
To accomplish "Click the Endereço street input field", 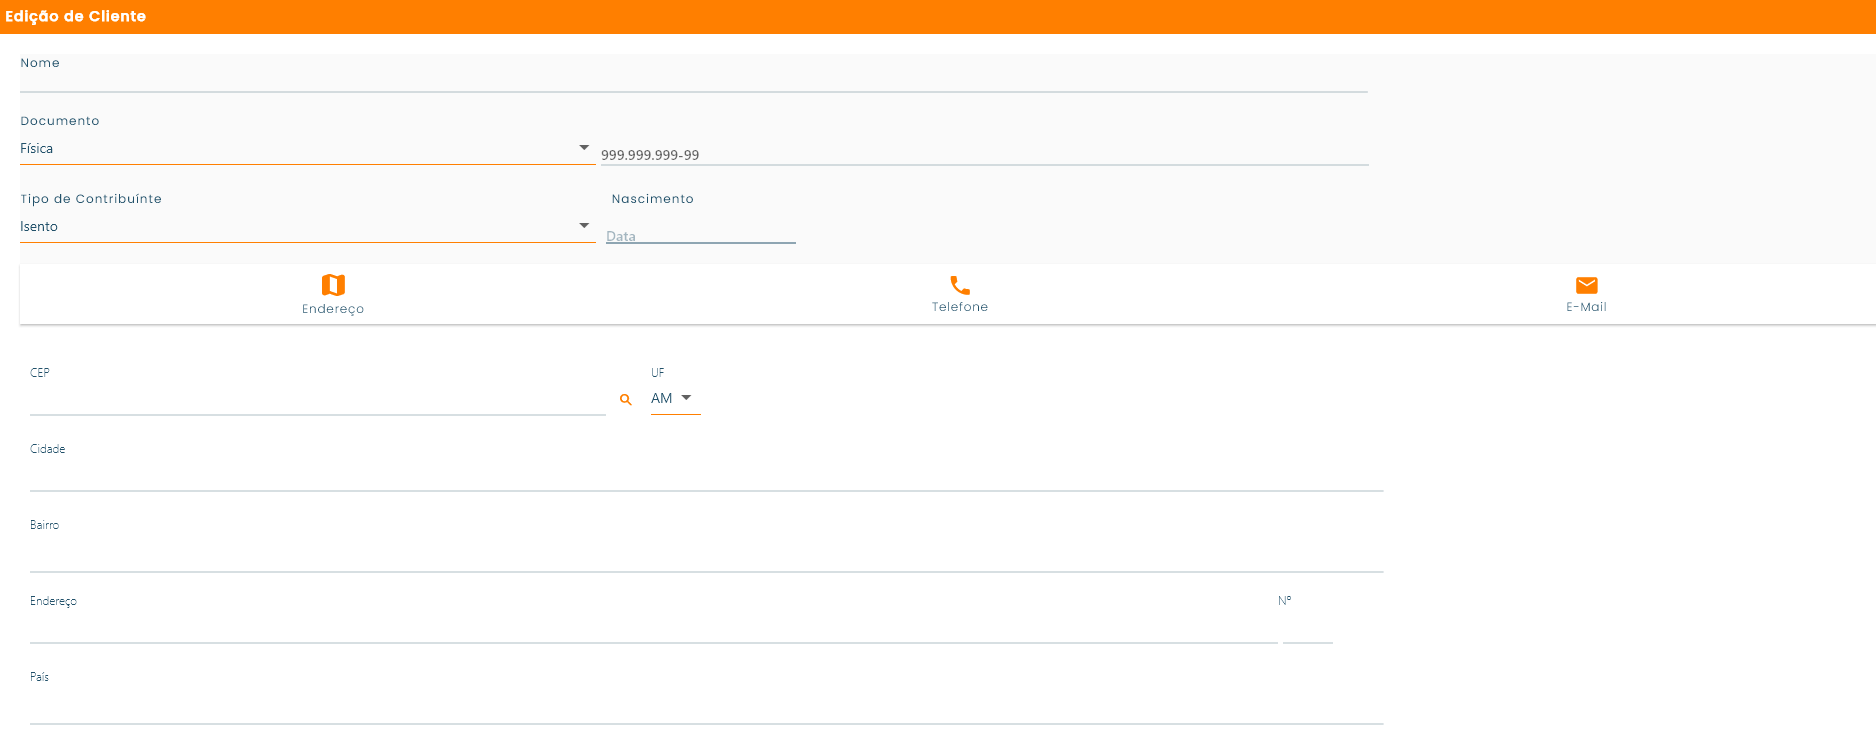I will click(x=653, y=629).
